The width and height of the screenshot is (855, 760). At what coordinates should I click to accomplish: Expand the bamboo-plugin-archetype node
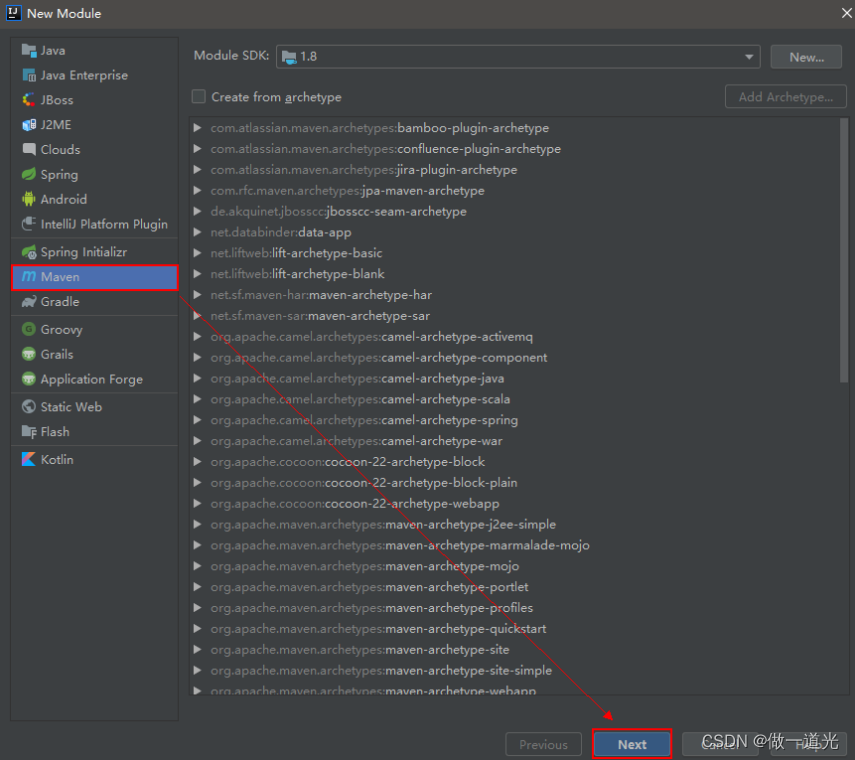197,128
